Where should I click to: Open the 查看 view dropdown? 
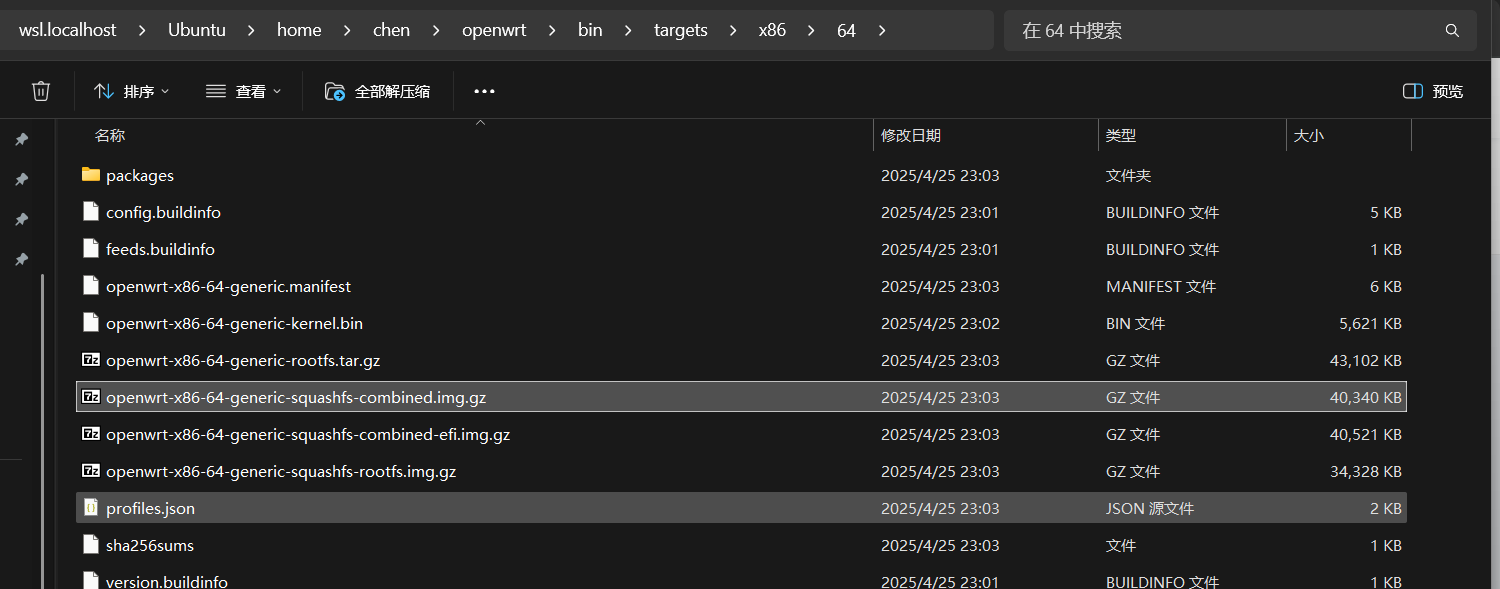coord(244,91)
